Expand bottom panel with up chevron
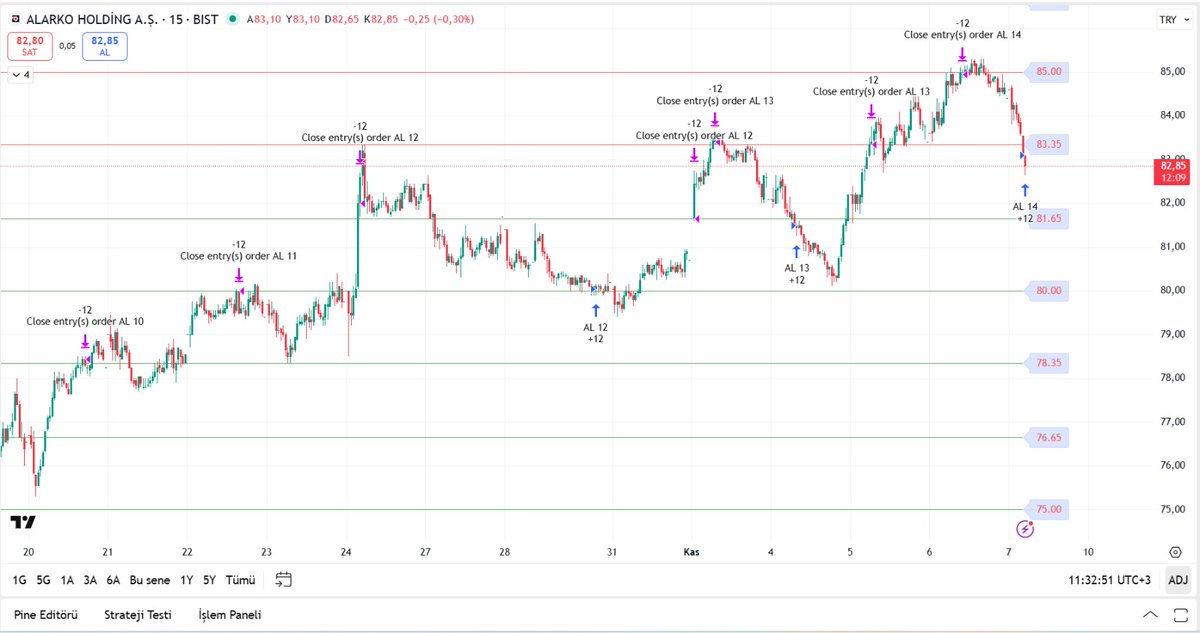 (1151, 615)
